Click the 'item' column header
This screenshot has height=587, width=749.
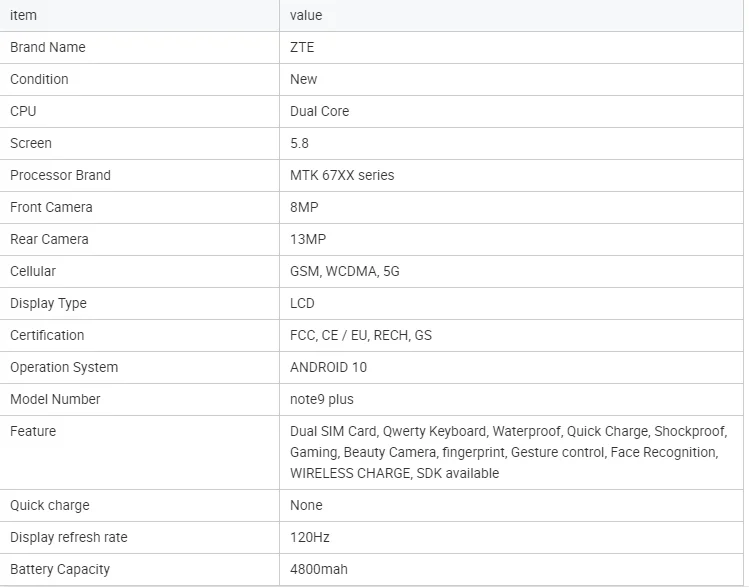point(23,15)
